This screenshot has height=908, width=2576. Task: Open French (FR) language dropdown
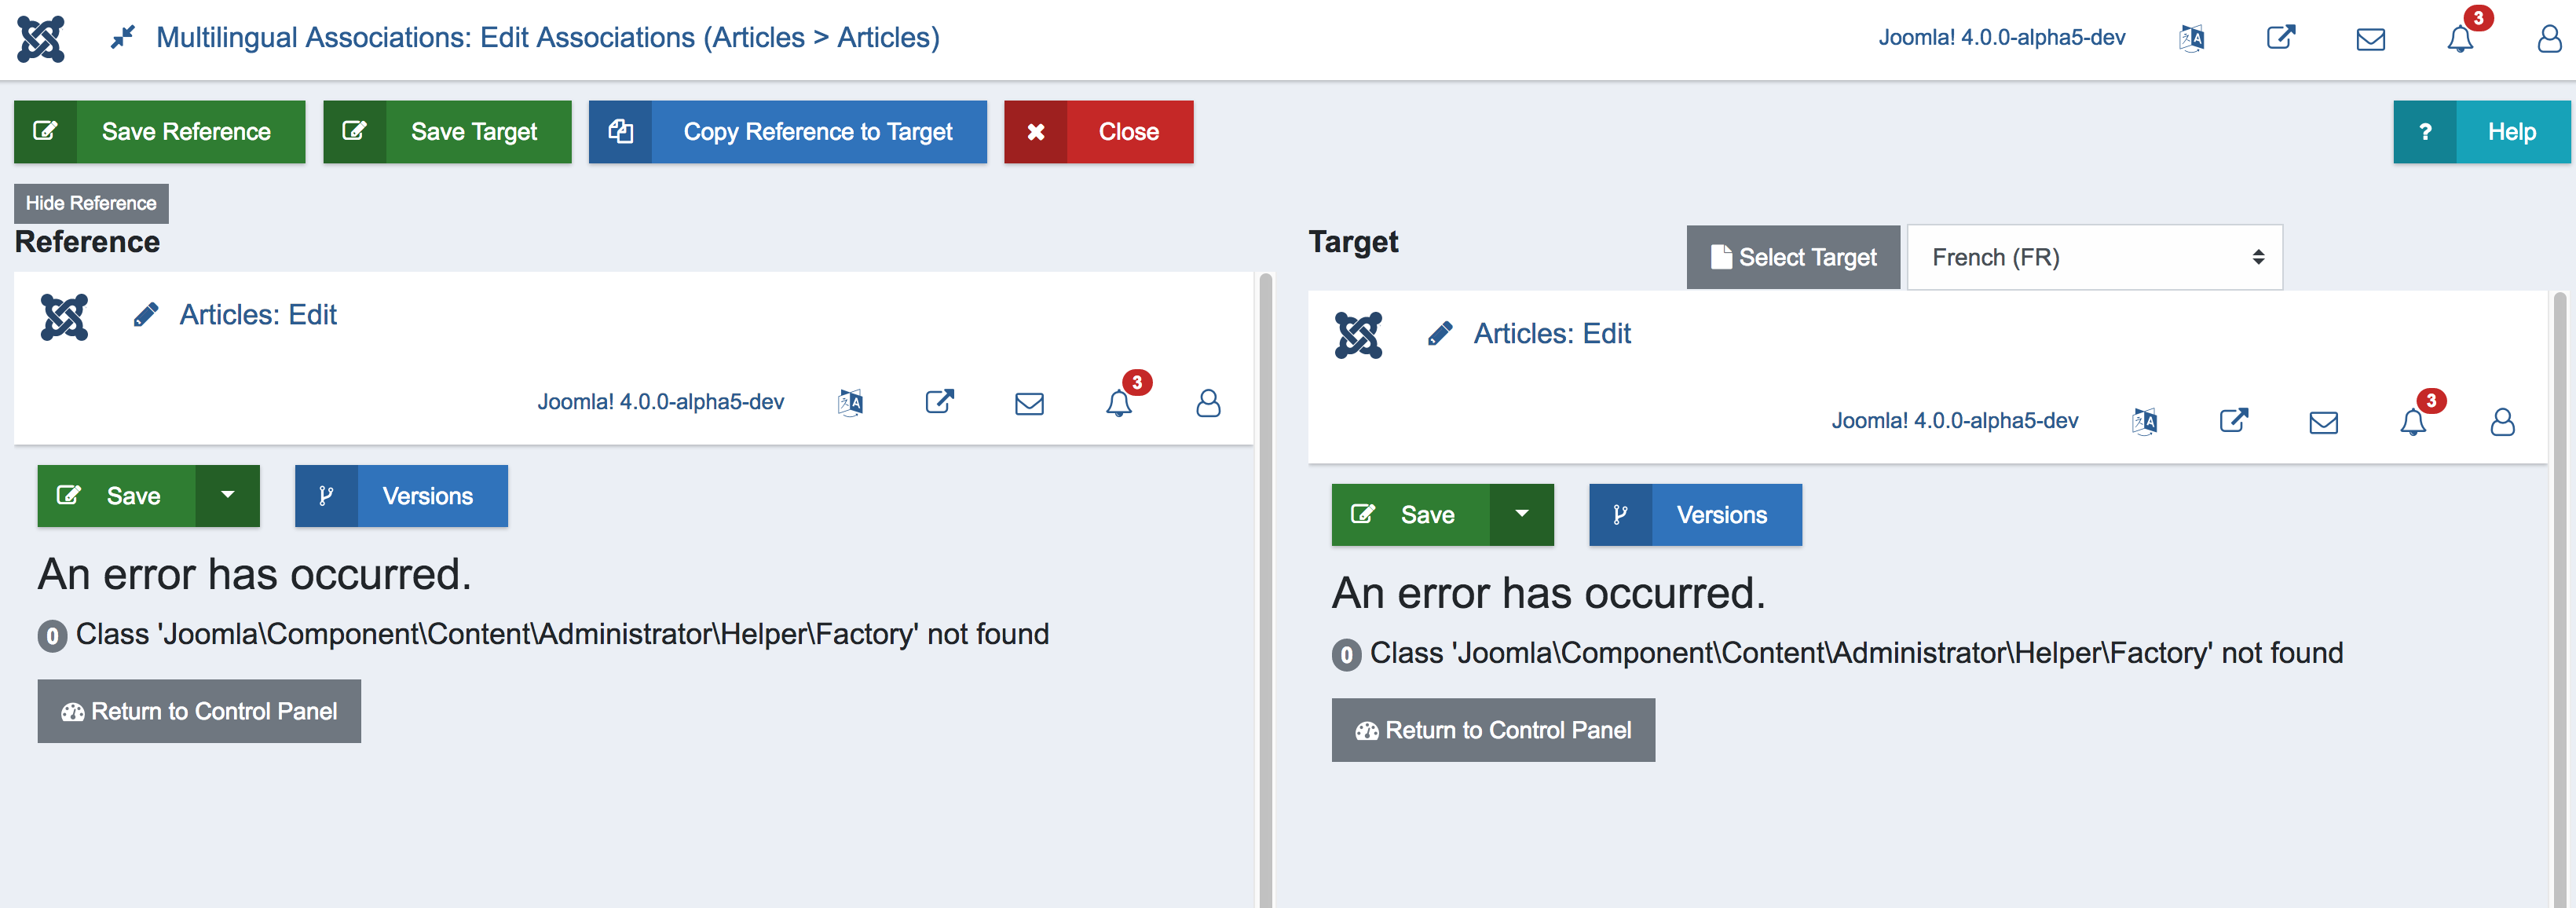(2094, 257)
